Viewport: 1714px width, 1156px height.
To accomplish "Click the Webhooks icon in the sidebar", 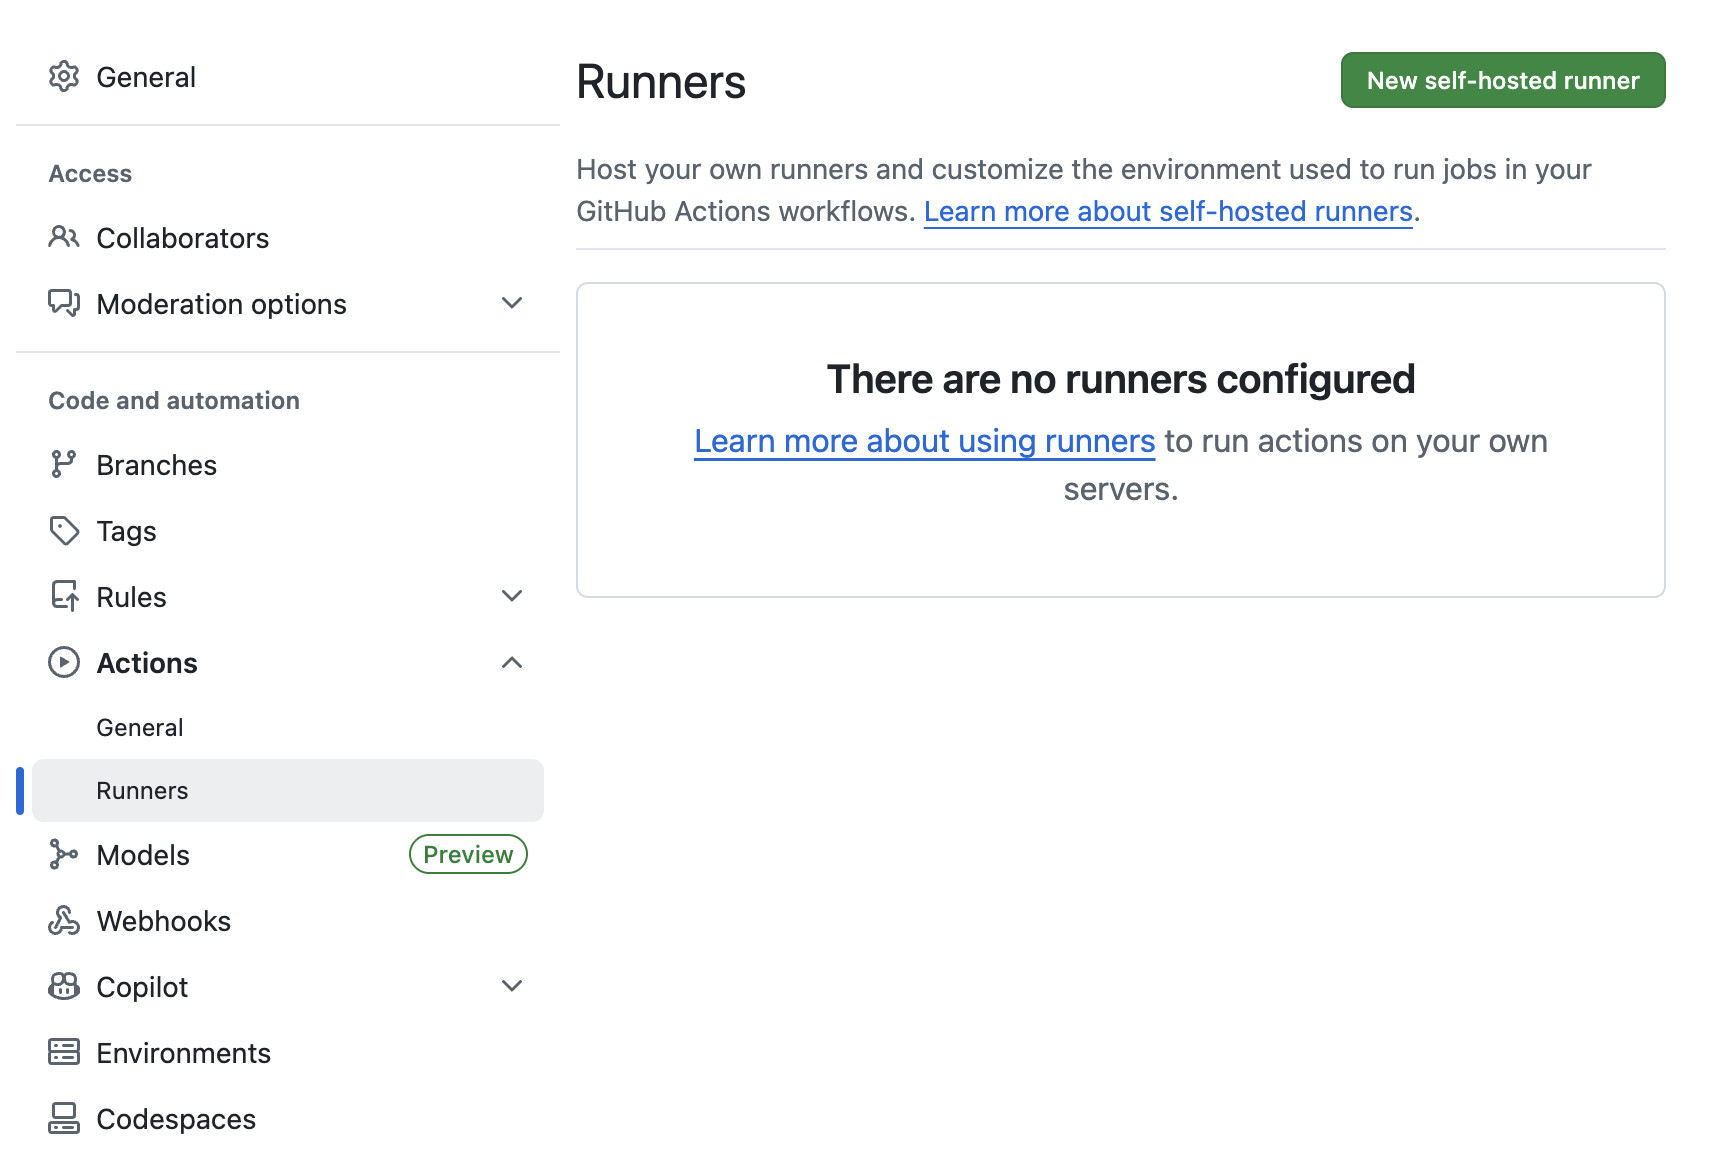I will (64, 920).
